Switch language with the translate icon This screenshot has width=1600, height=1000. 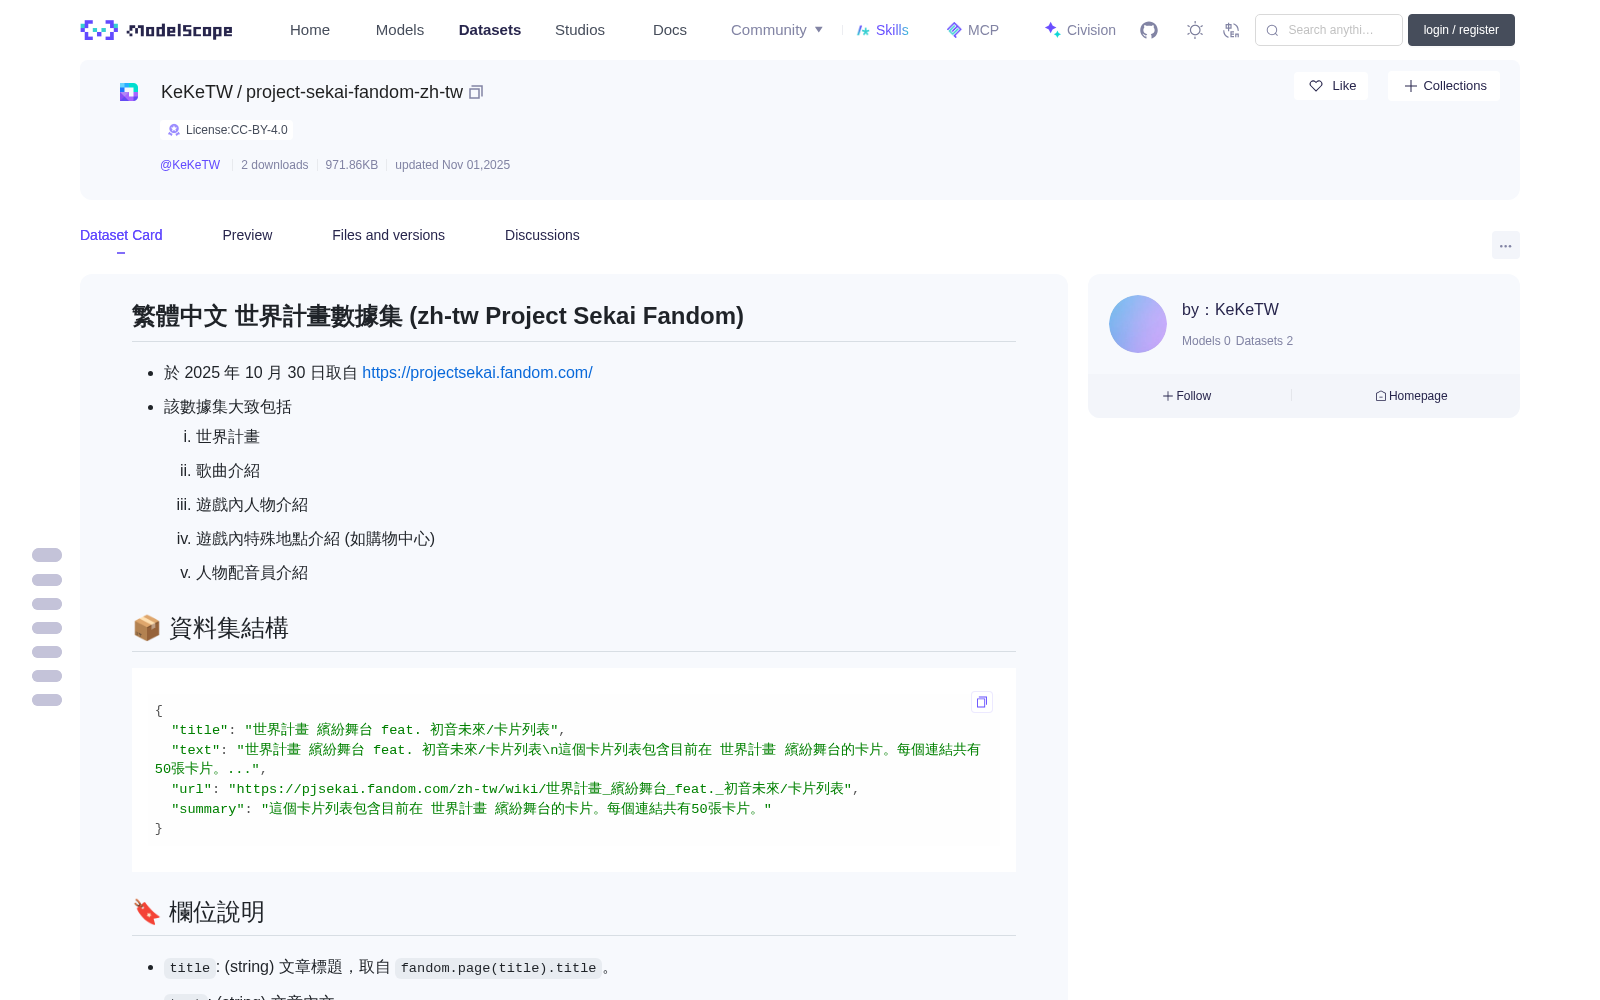click(1232, 30)
